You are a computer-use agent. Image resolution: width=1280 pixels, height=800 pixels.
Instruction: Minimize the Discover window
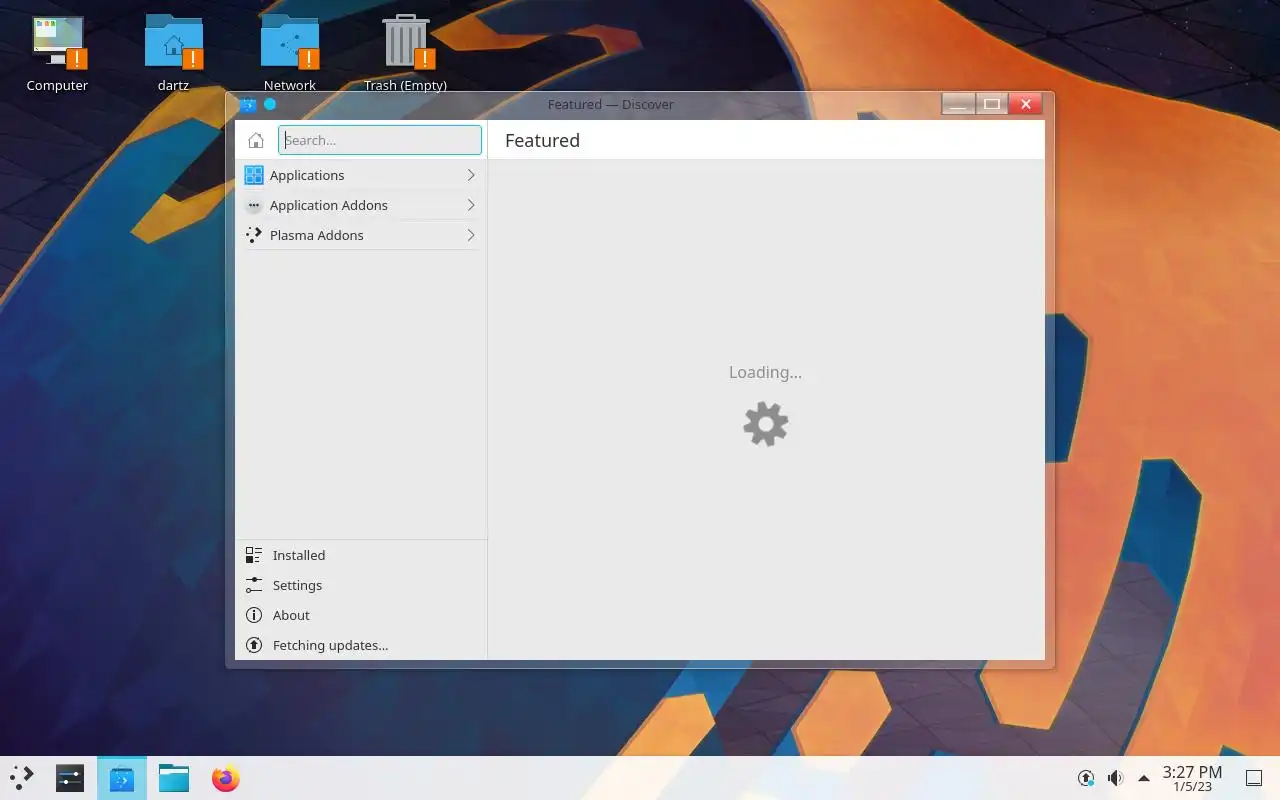pos(958,104)
